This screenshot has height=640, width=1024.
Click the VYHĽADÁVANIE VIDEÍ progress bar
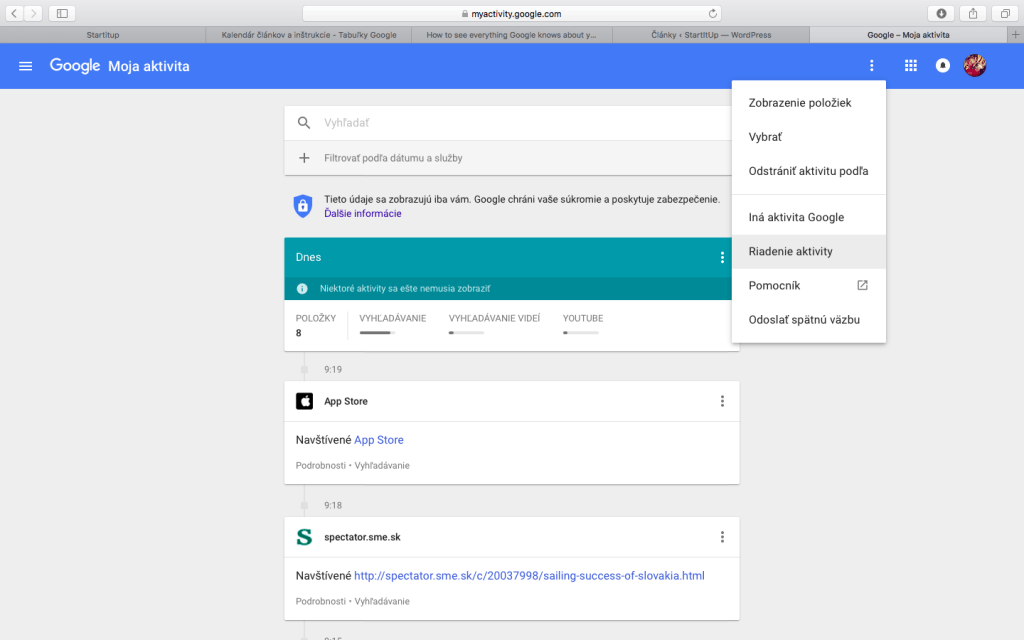tap(466, 333)
